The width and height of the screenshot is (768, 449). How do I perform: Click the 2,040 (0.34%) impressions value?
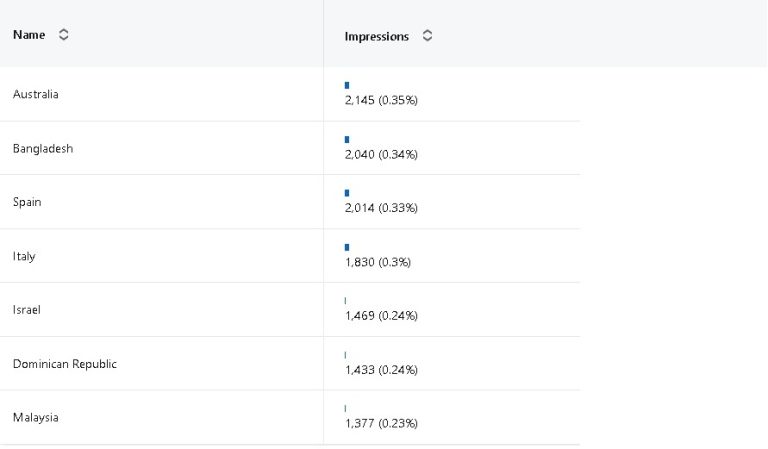pyautogui.click(x=381, y=154)
